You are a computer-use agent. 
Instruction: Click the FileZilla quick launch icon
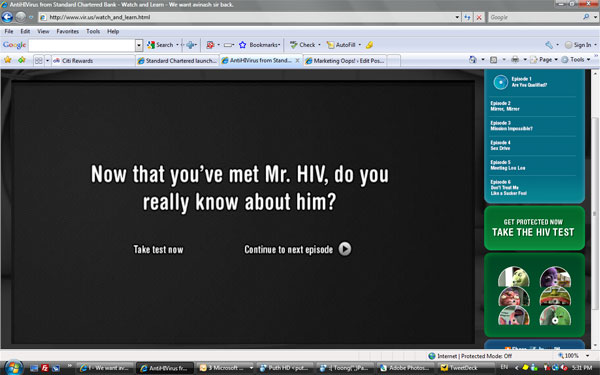coord(45,368)
